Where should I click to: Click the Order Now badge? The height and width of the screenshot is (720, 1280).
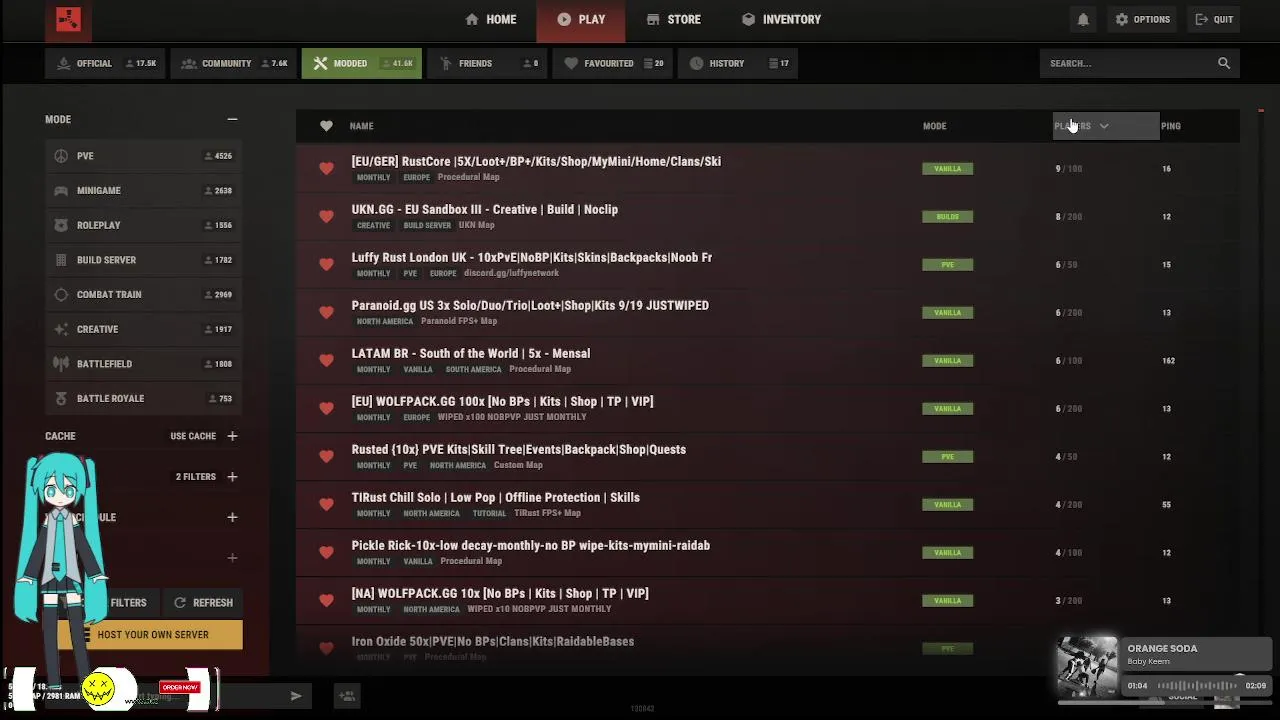180,687
